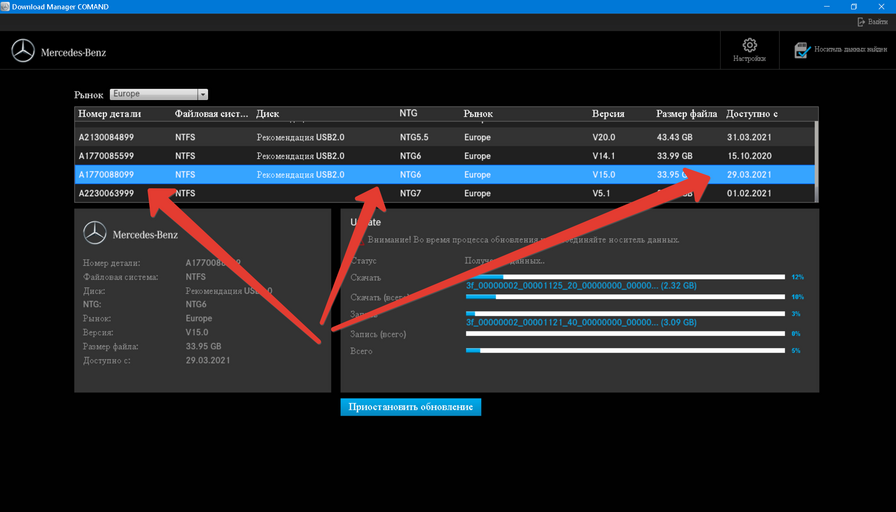Screen dimensions: 896x512
Task: Click the Mercedes-Benz logo in details panel
Action: pyautogui.click(x=94, y=233)
